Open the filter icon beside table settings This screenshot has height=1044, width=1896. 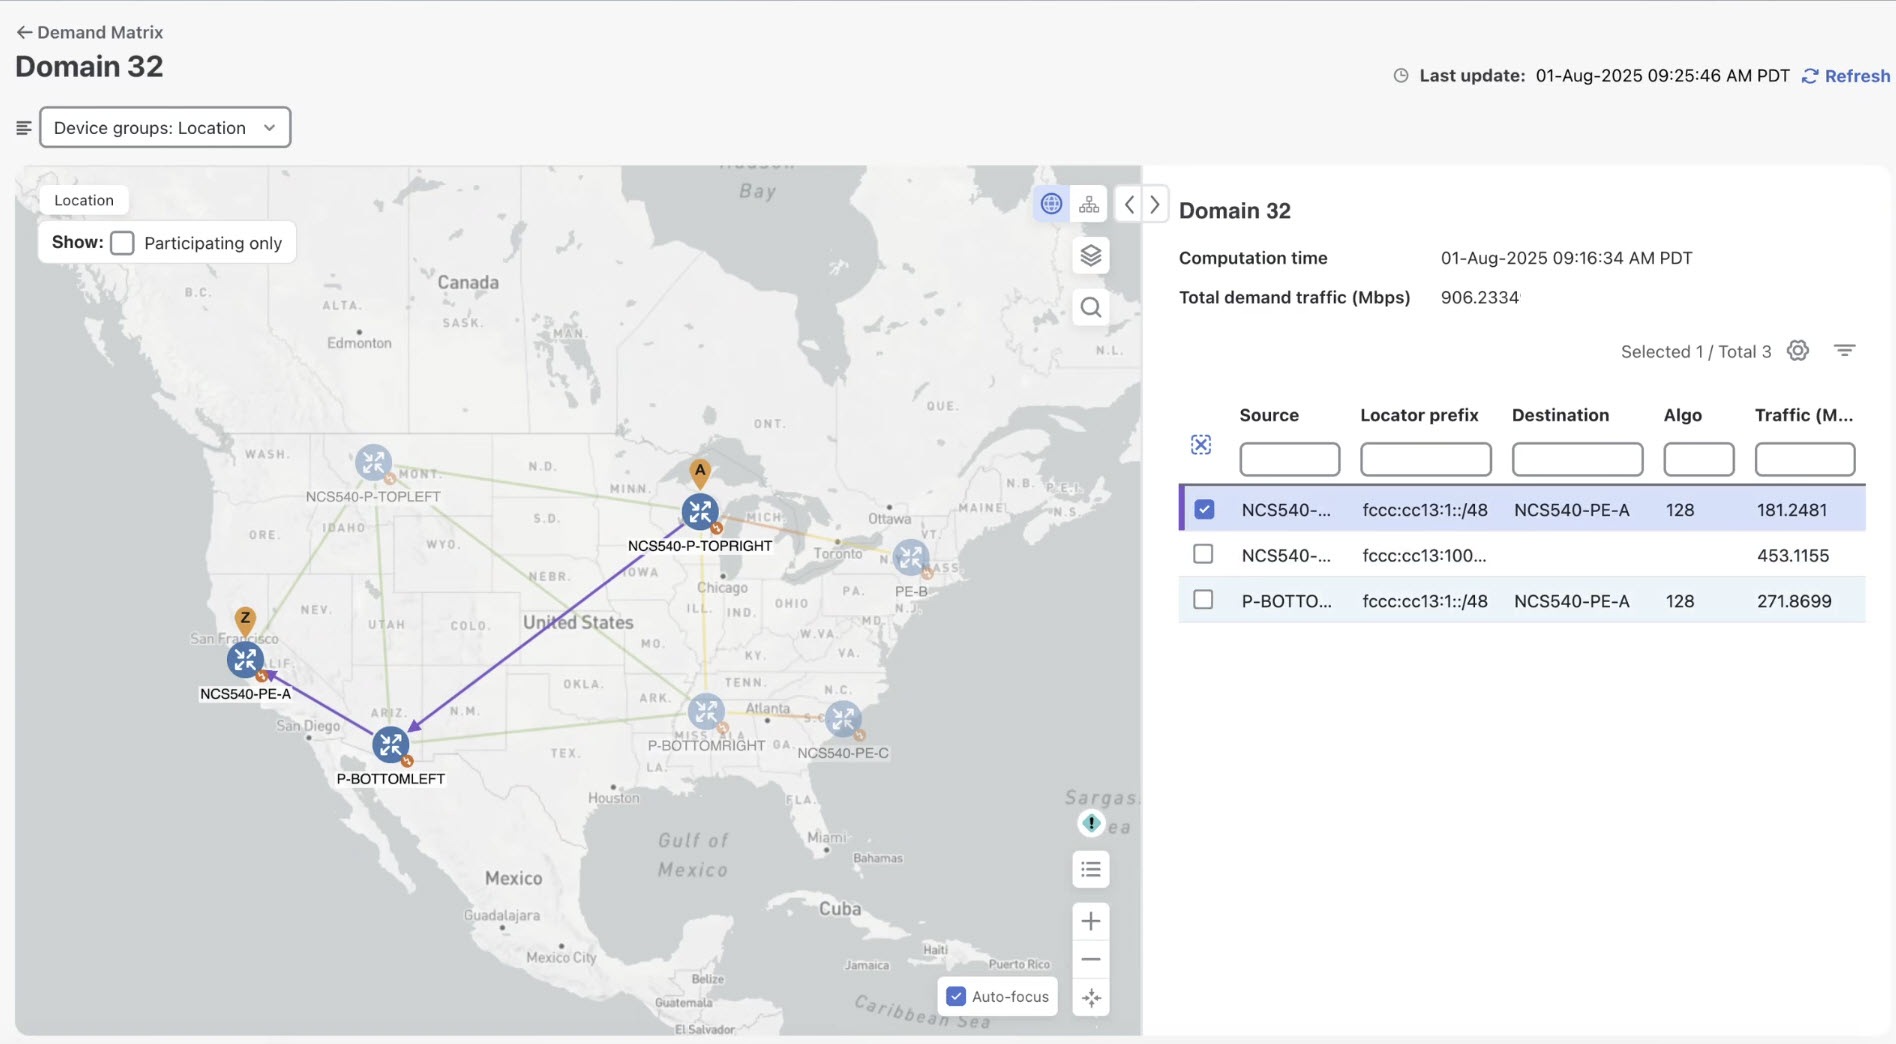(1844, 350)
